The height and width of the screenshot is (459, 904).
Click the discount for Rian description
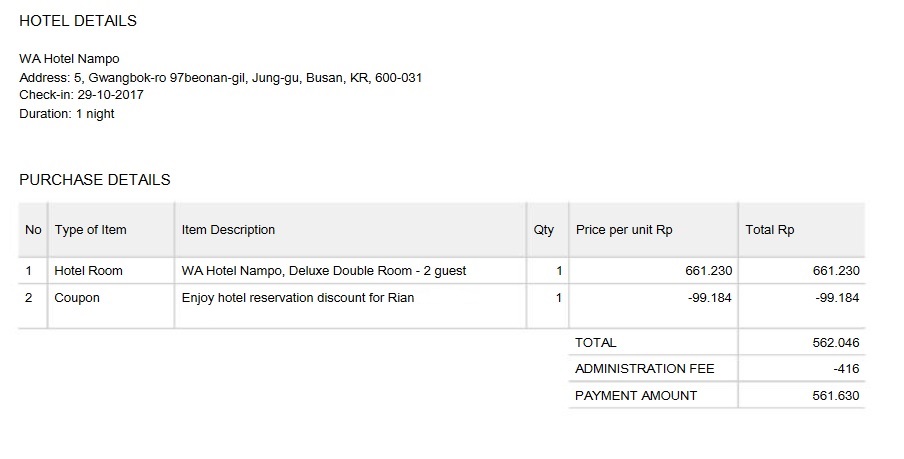point(298,298)
